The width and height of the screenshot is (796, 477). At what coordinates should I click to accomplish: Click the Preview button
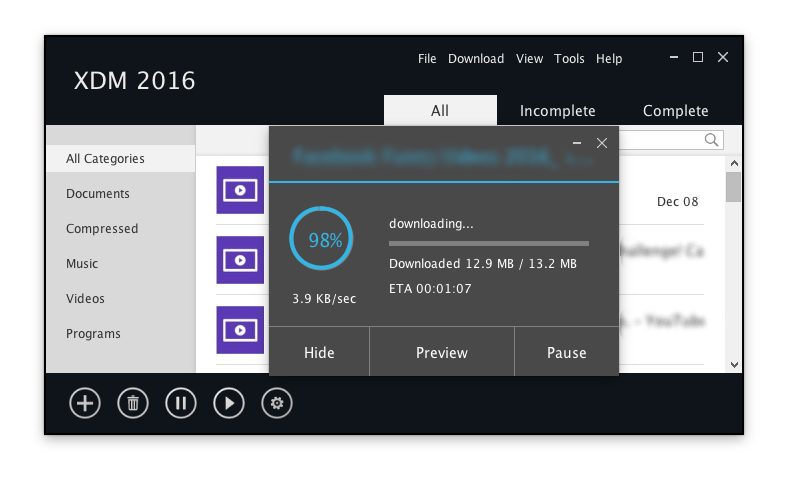442,352
